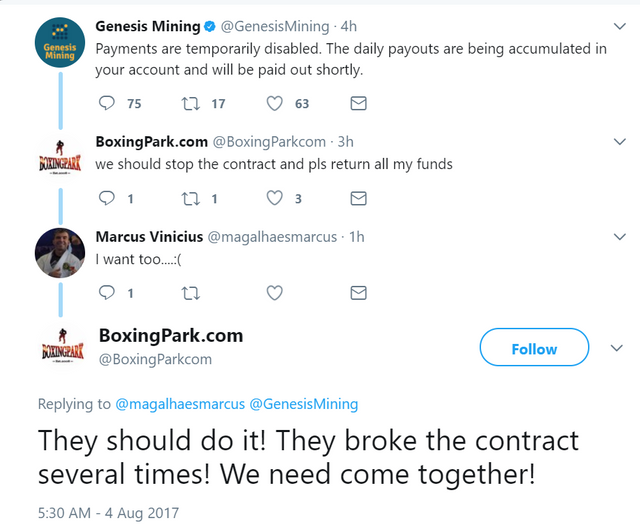Reply to BoxingPark.com's refund tweet

109,198
